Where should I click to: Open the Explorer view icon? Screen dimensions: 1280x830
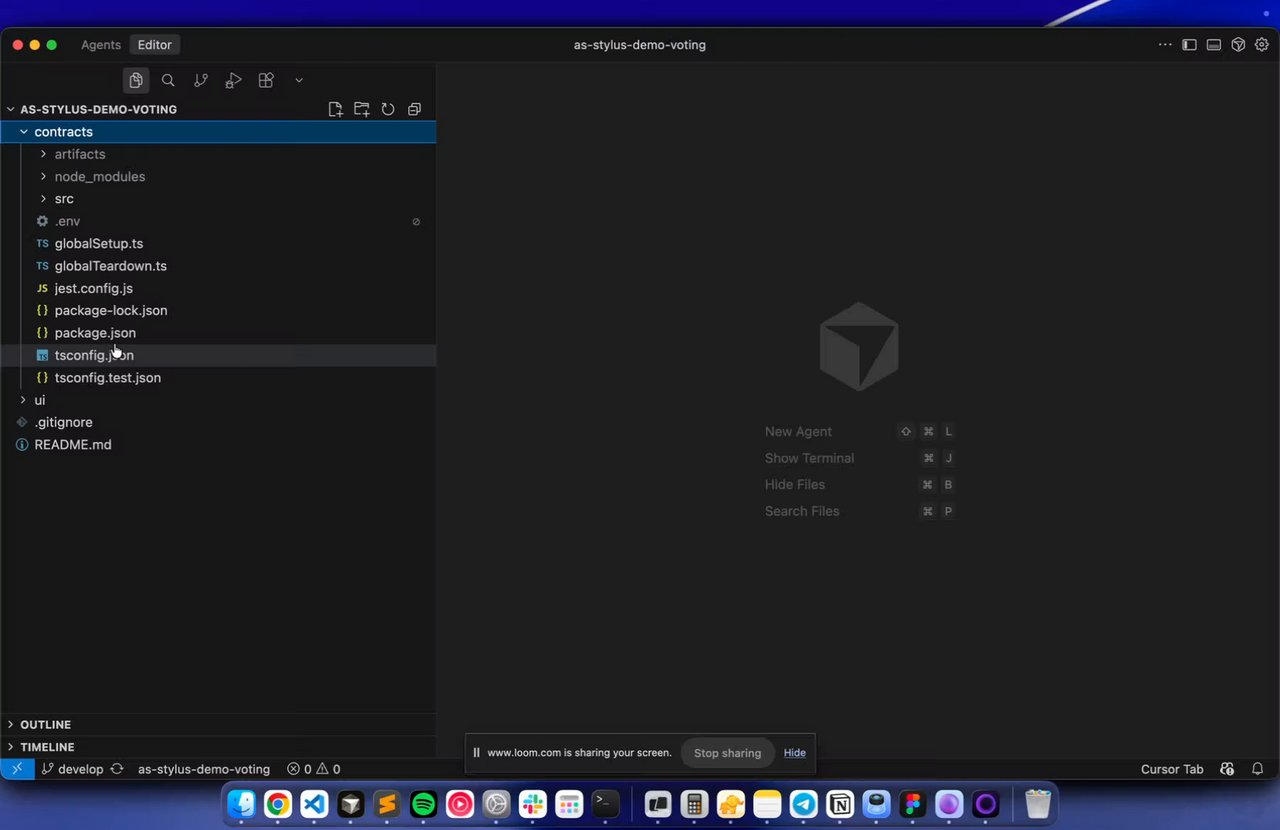[136, 80]
